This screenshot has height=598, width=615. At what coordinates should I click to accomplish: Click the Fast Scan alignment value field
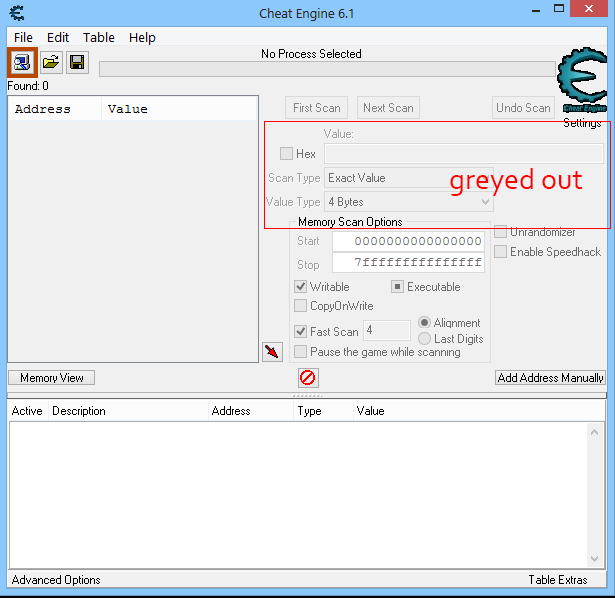coord(387,330)
